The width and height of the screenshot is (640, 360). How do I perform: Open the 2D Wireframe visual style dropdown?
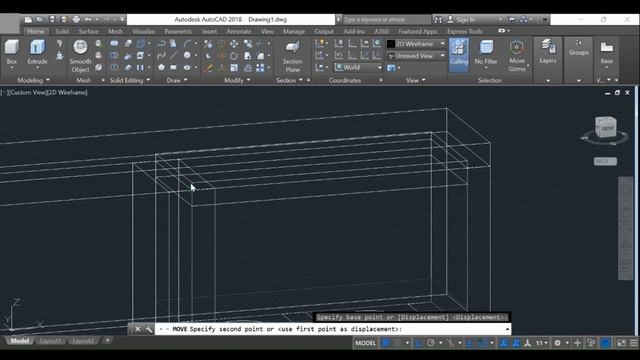tap(416, 44)
